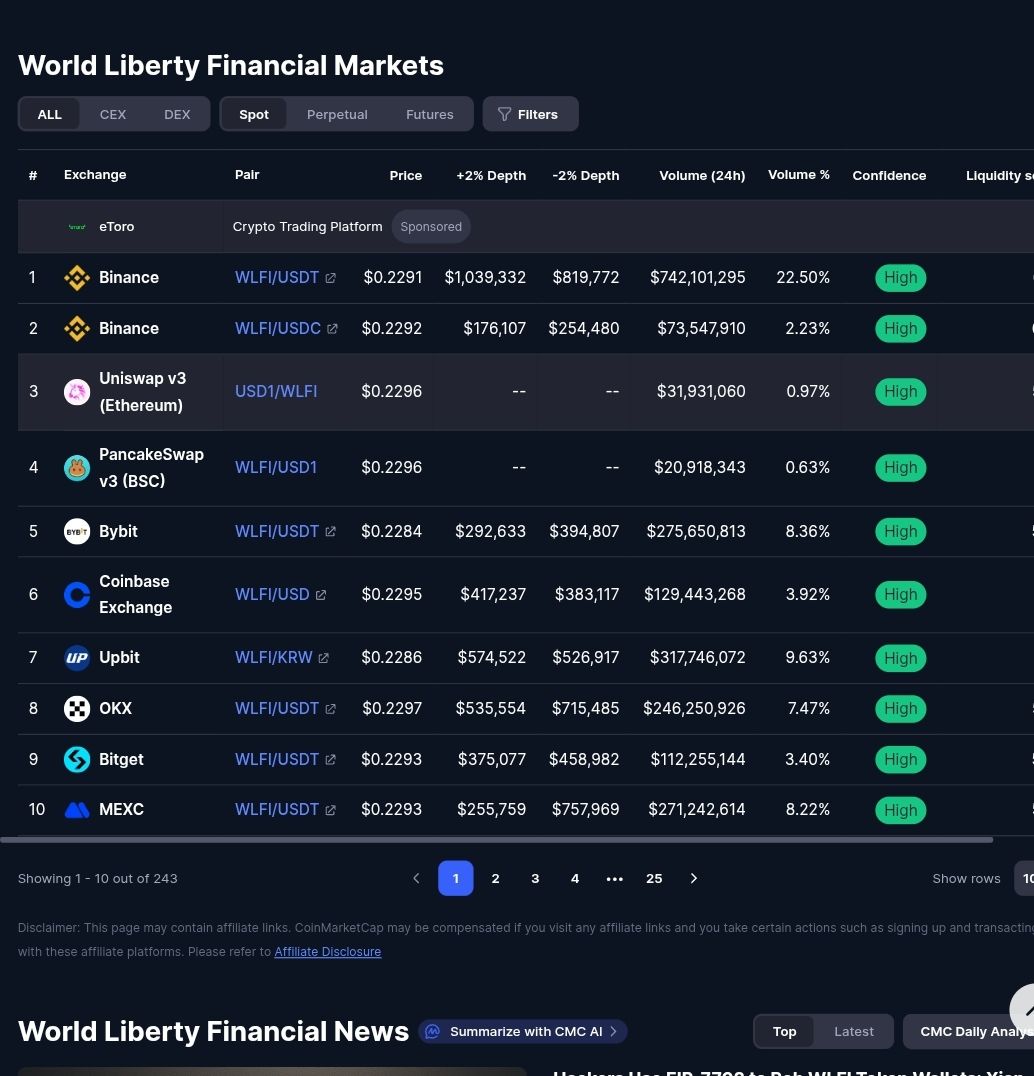Sort by Price column header
Image resolution: width=1034 pixels, height=1076 pixels.
(x=406, y=176)
